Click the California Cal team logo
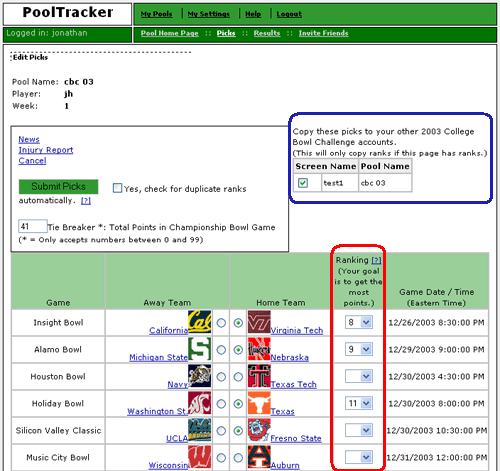The height and width of the screenshot is (471, 500). [199, 322]
